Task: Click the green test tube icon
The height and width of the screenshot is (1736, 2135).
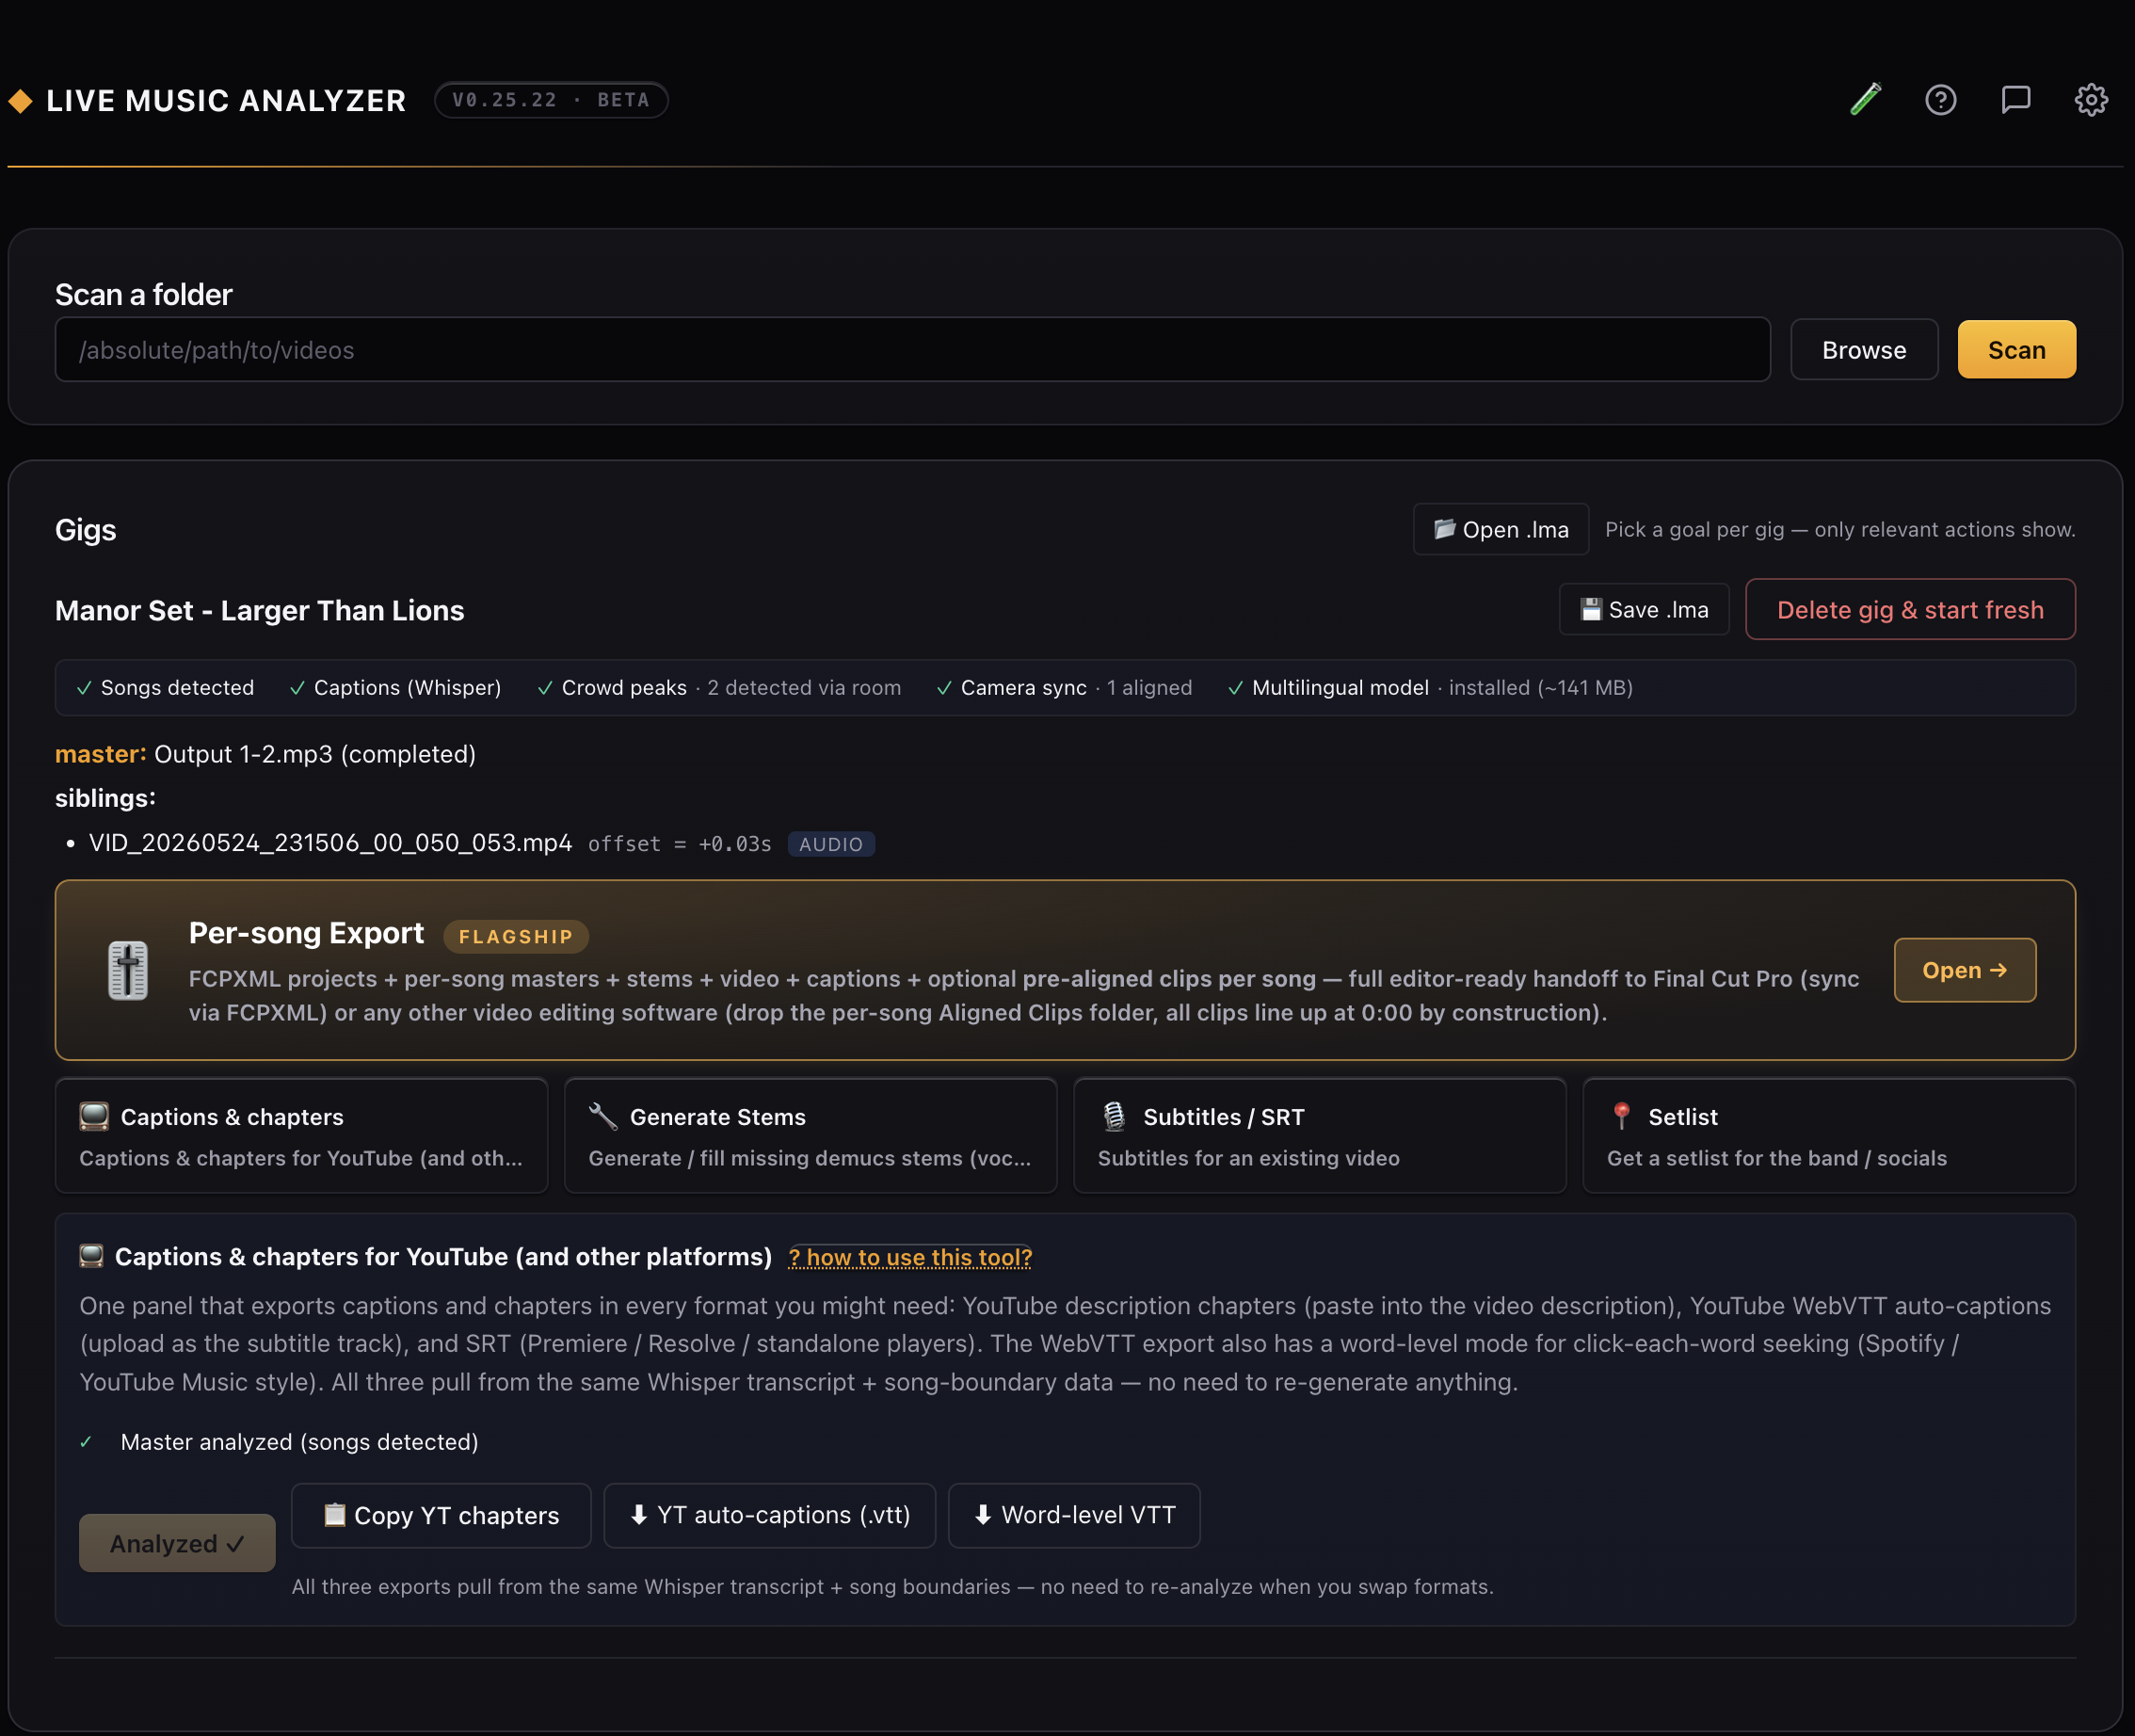Action: pyautogui.click(x=1865, y=99)
